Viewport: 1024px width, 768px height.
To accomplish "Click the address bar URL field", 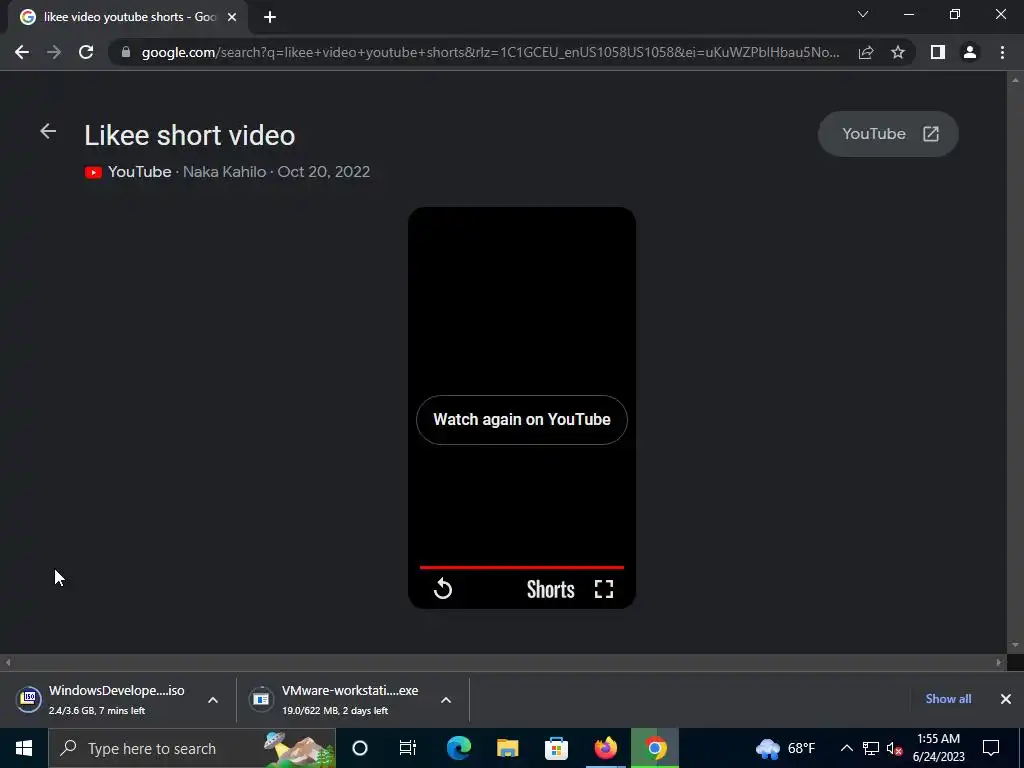I will coord(490,52).
